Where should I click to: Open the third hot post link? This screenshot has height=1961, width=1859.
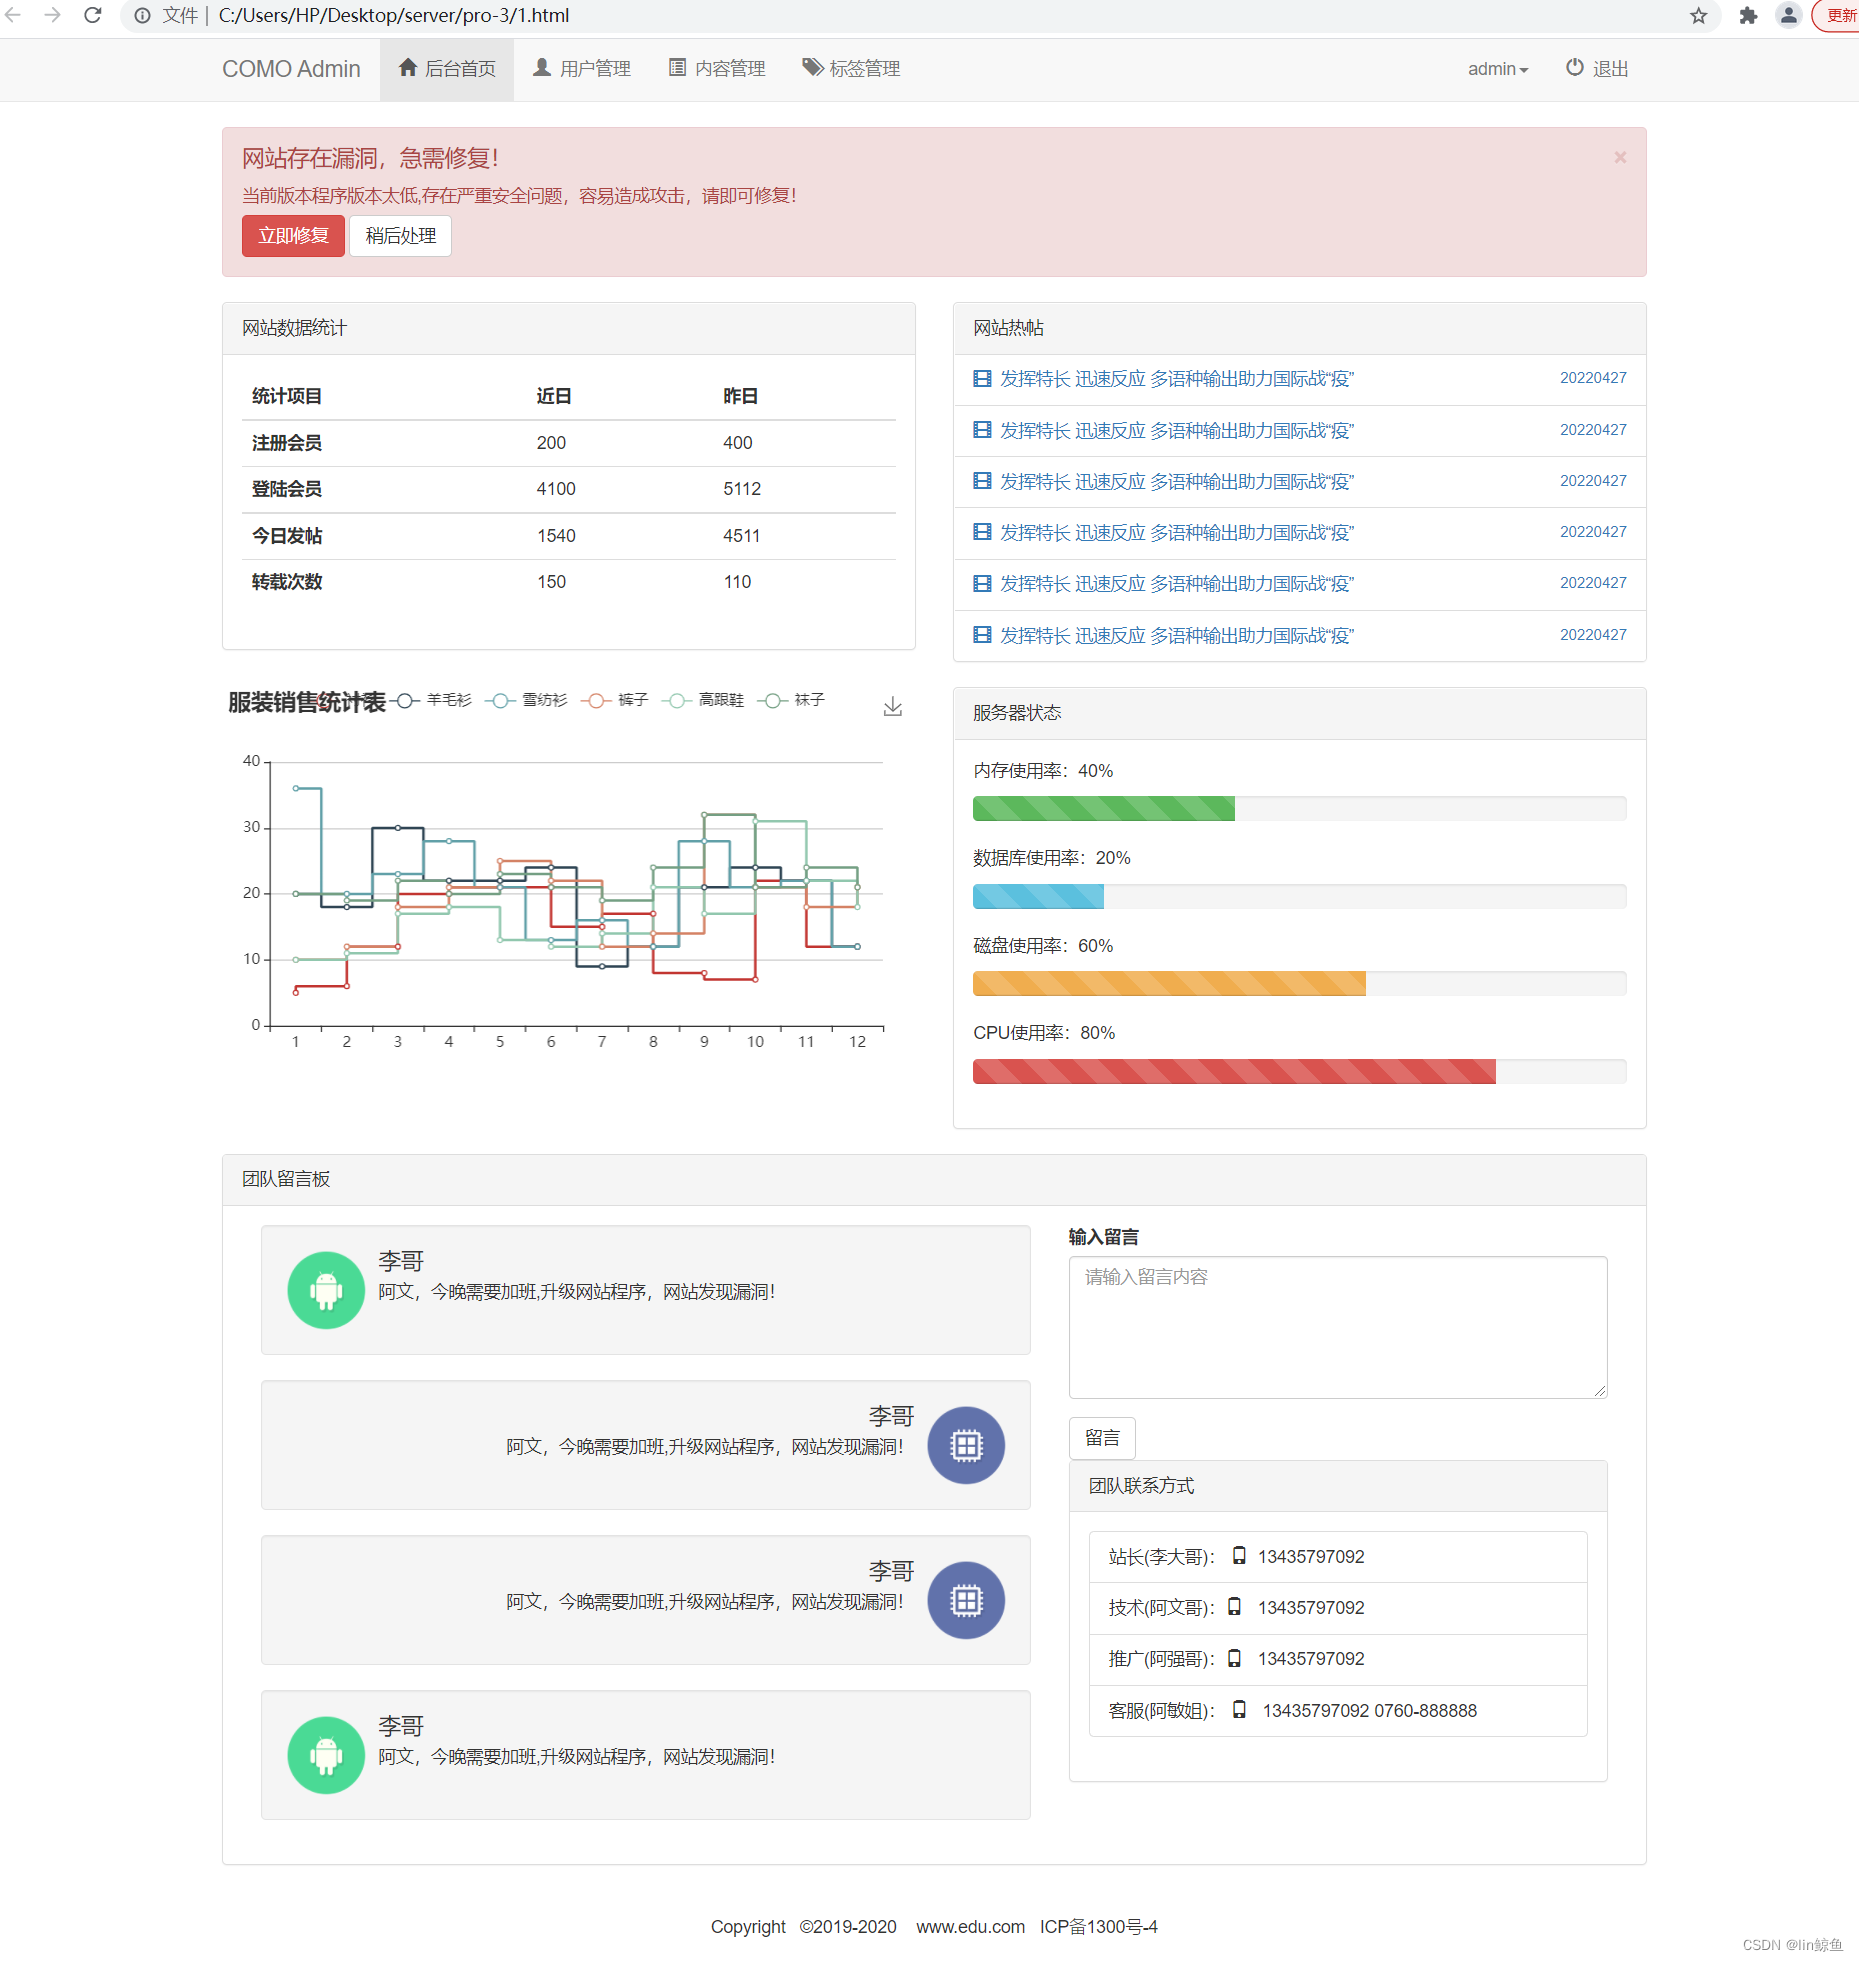pos(1176,482)
